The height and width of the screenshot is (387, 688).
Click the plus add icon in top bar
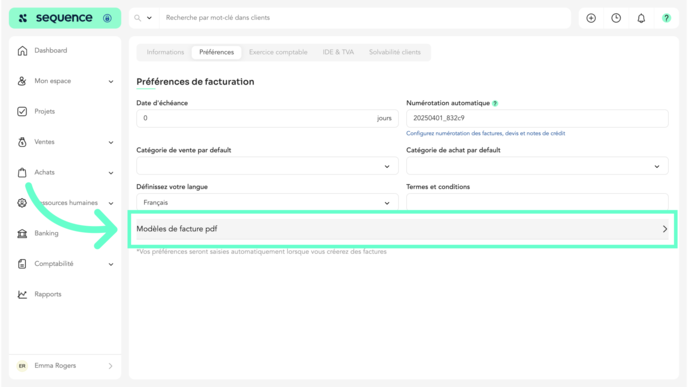pyautogui.click(x=591, y=18)
